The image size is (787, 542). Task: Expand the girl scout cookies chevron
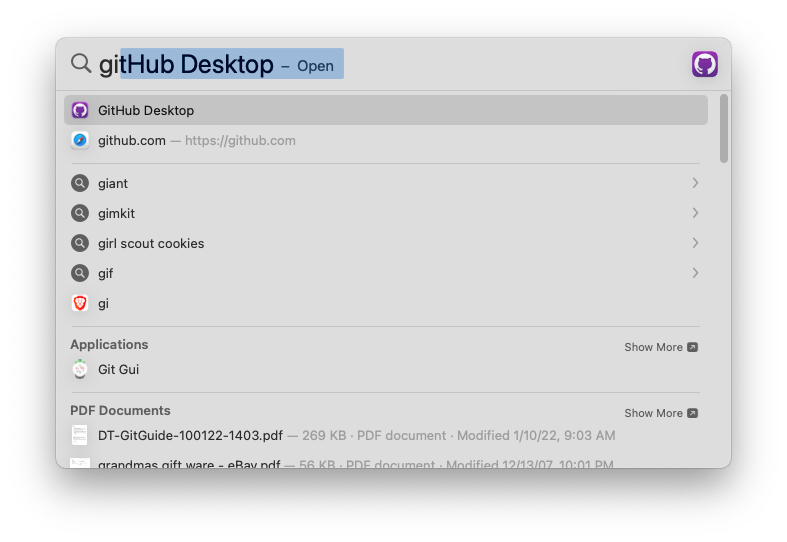[695, 243]
